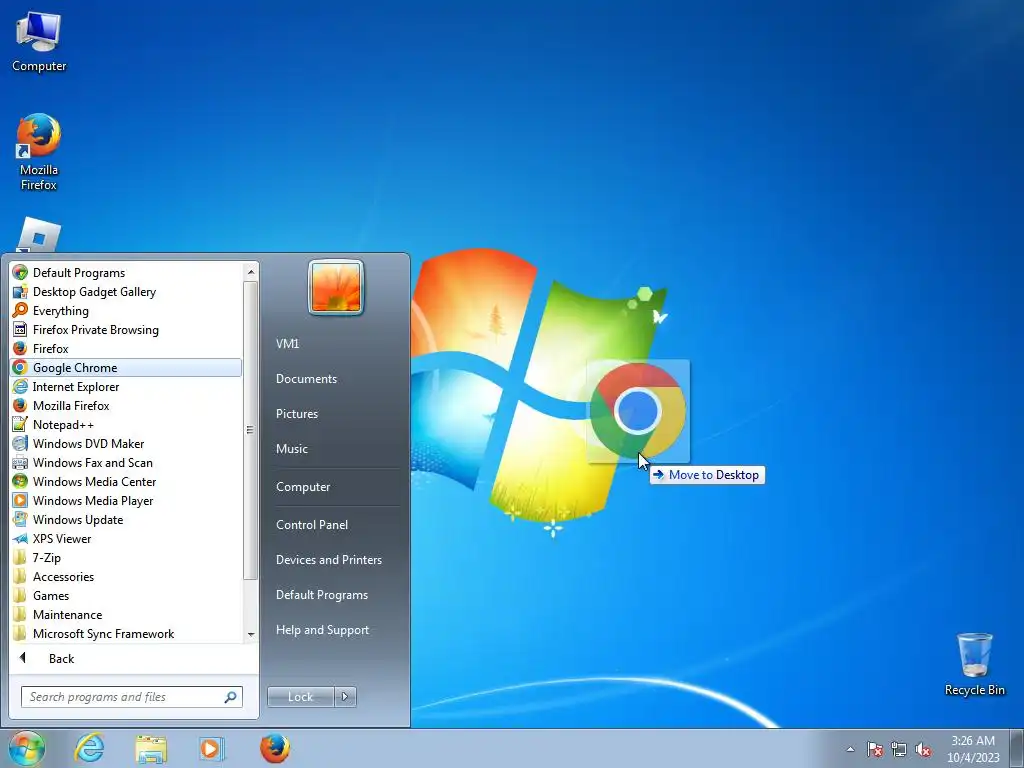Click the Lock button

point(301,697)
